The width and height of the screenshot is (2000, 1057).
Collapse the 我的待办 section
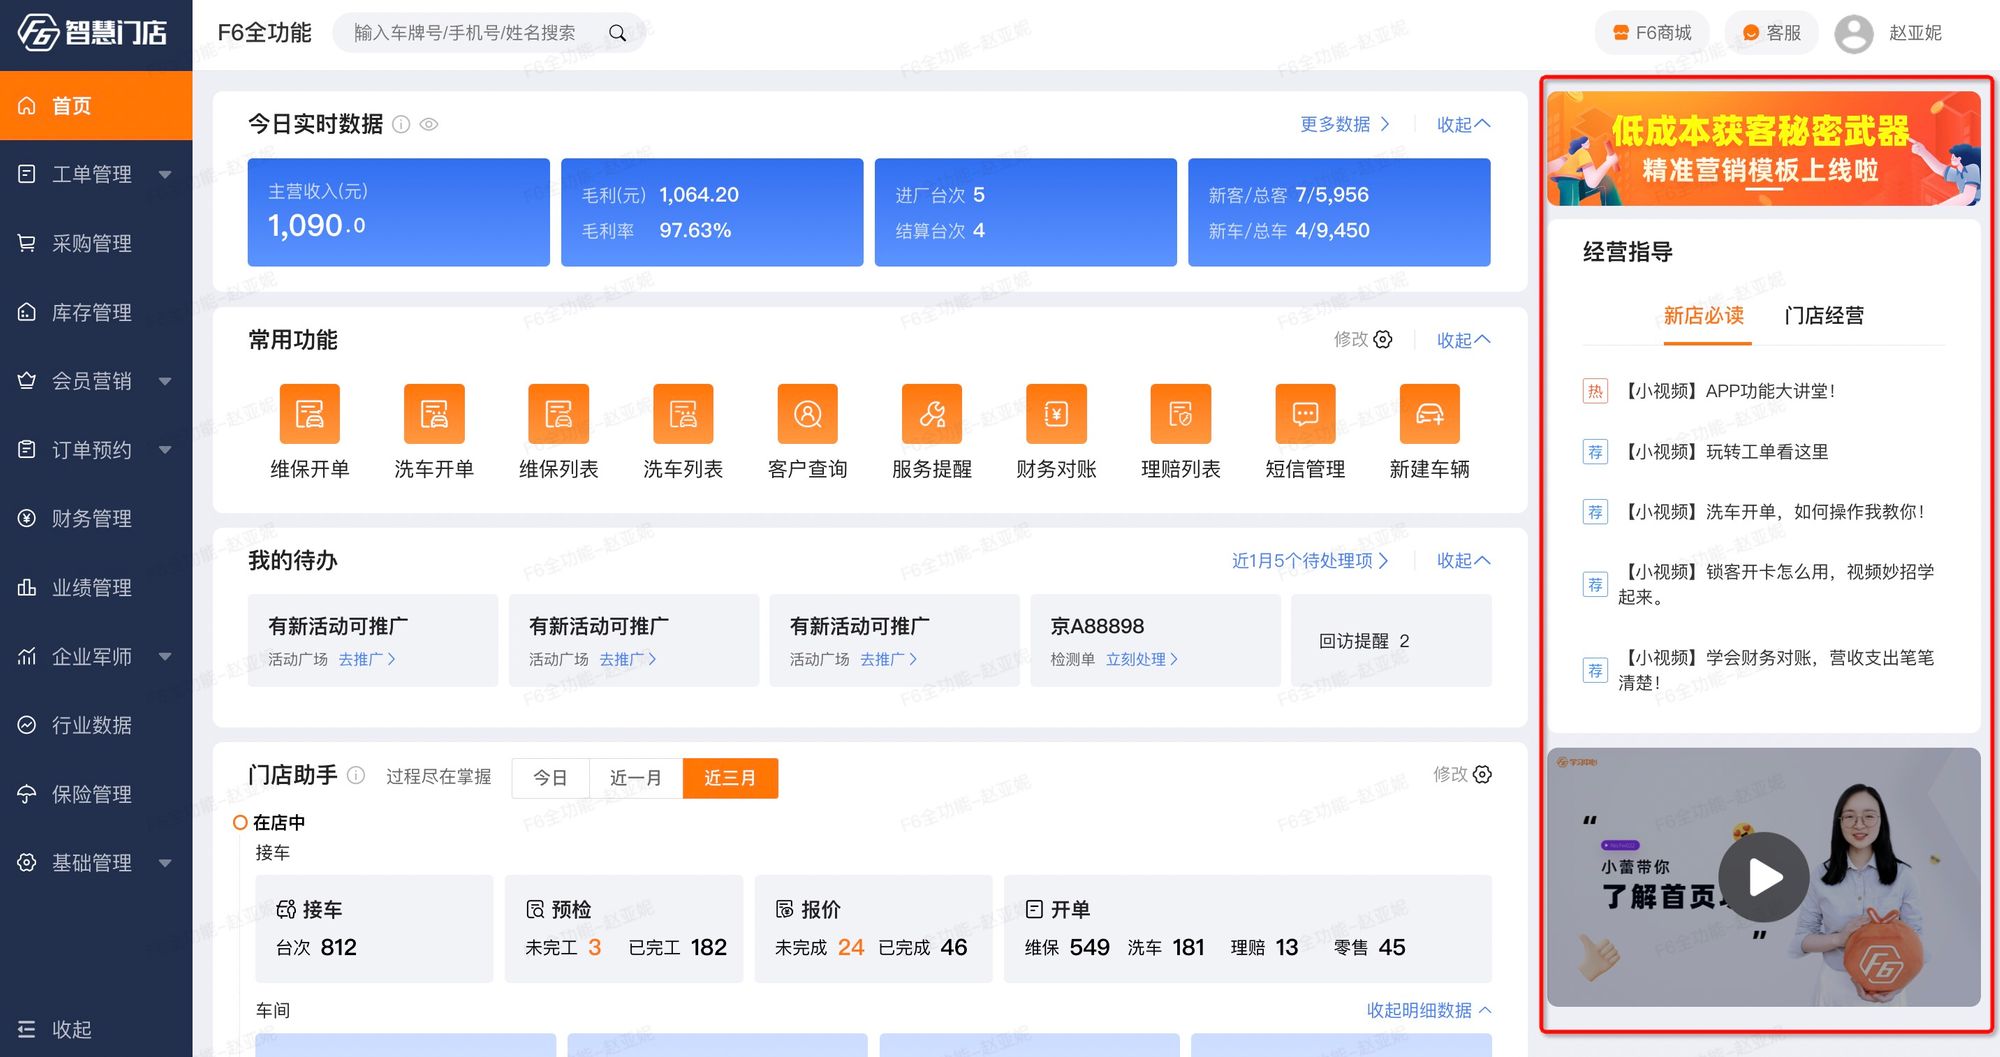point(1463,560)
